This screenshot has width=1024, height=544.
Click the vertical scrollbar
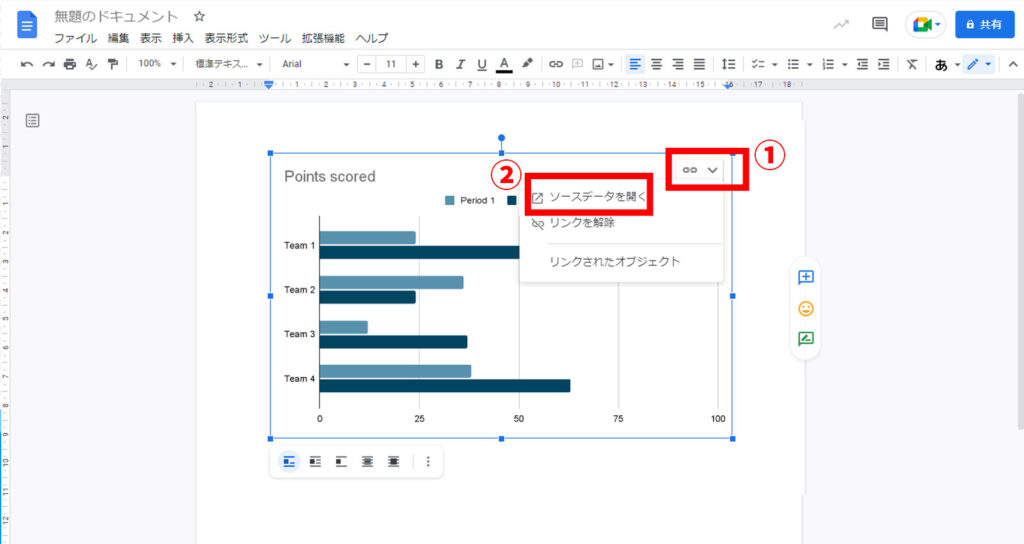(x=1020, y=261)
